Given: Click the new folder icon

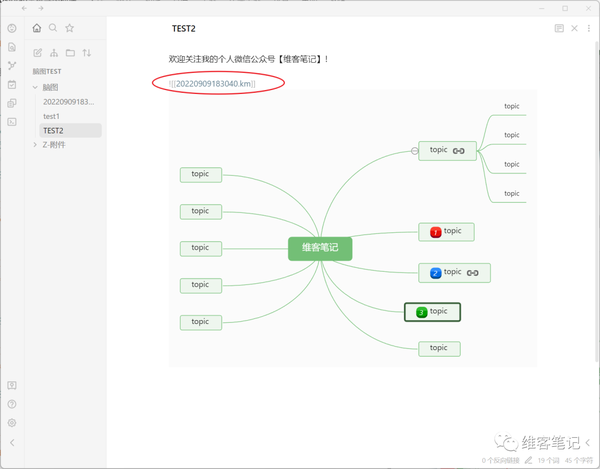Looking at the screenshot, I should pyautogui.click(x=70, y=52).
